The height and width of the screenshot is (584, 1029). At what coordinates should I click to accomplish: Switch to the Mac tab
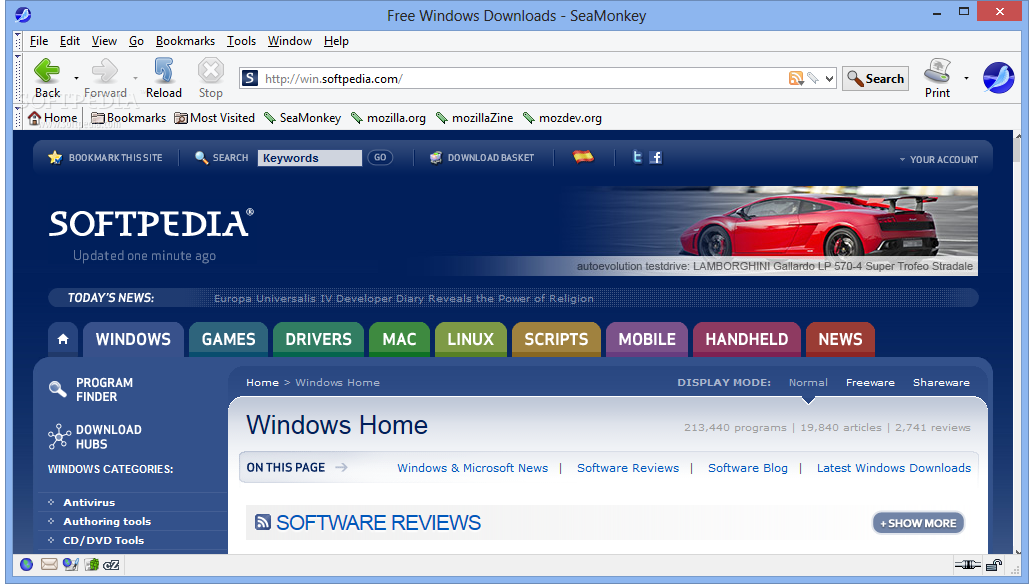click(399, 339)
